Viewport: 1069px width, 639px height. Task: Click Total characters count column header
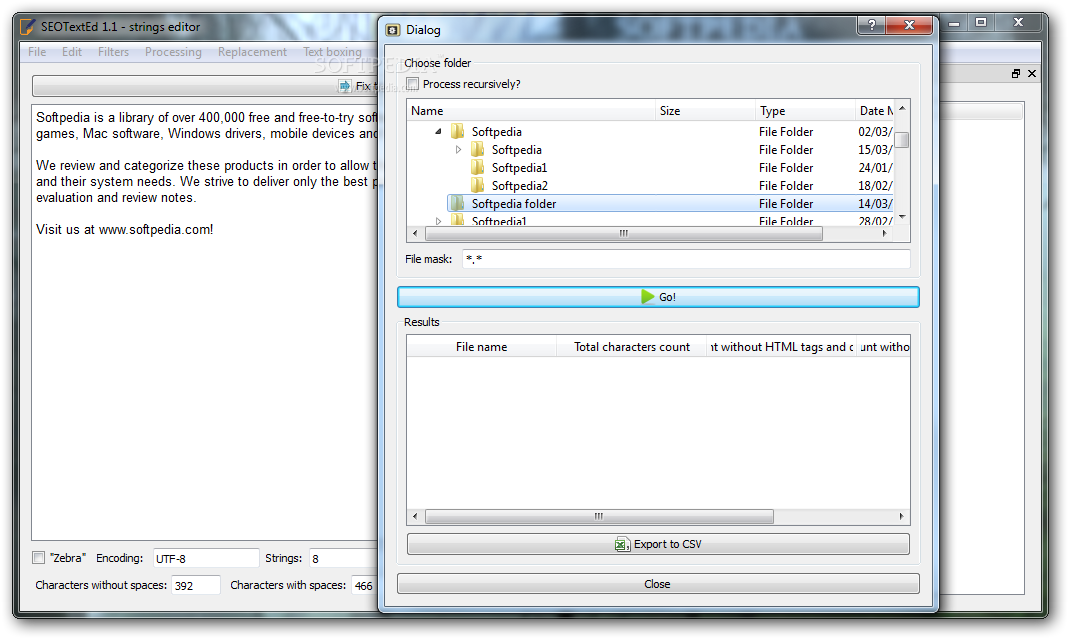(x=631, y=346)
